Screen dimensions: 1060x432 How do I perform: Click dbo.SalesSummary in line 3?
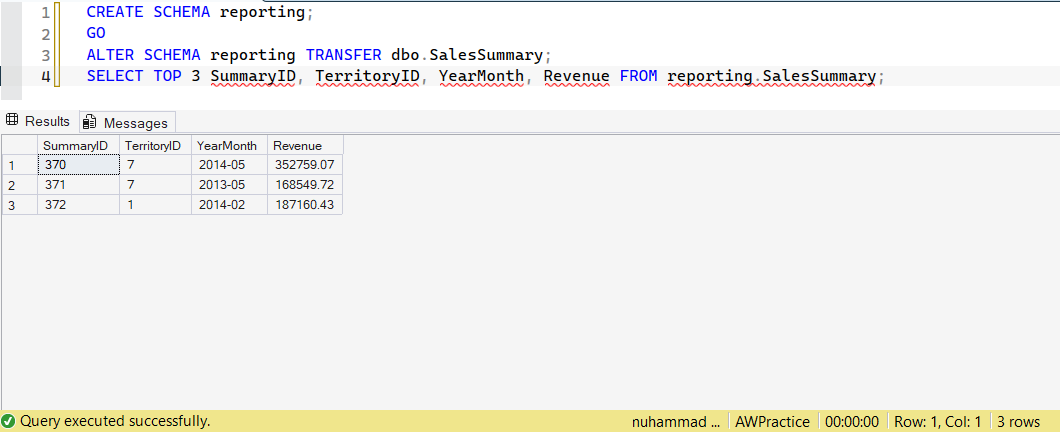click(467, 55)
